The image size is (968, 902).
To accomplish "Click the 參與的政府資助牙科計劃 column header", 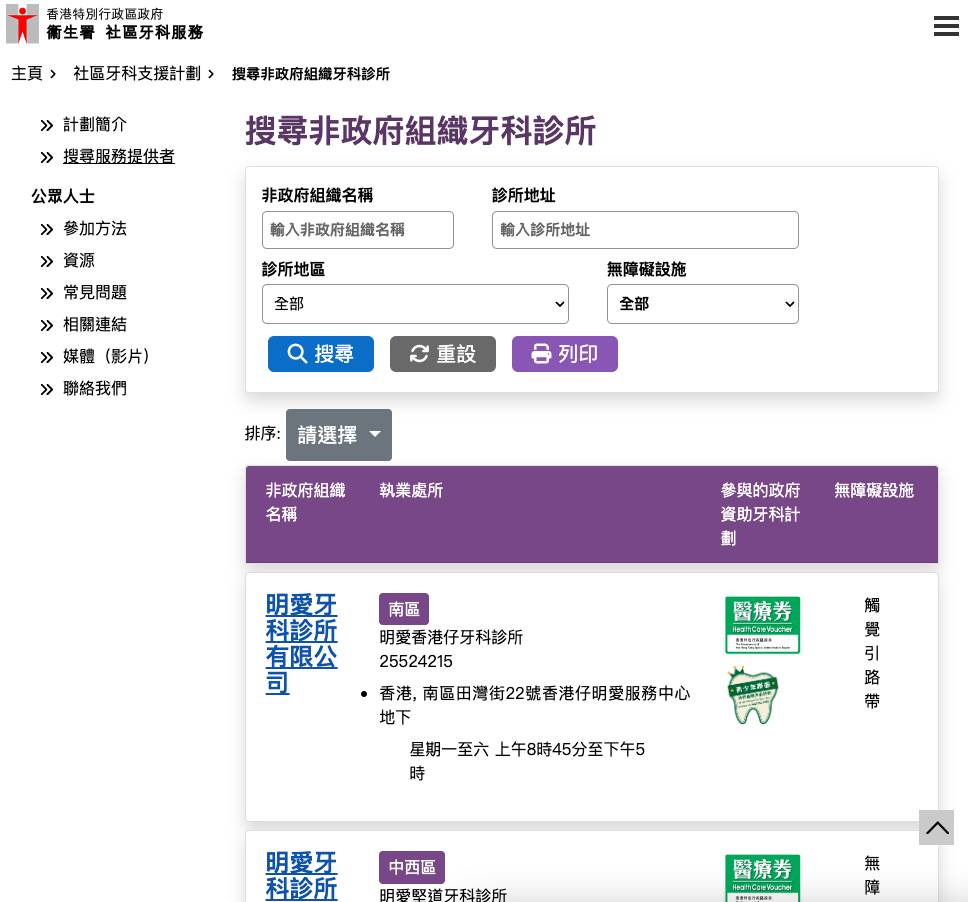I will [x=760, y=514].
